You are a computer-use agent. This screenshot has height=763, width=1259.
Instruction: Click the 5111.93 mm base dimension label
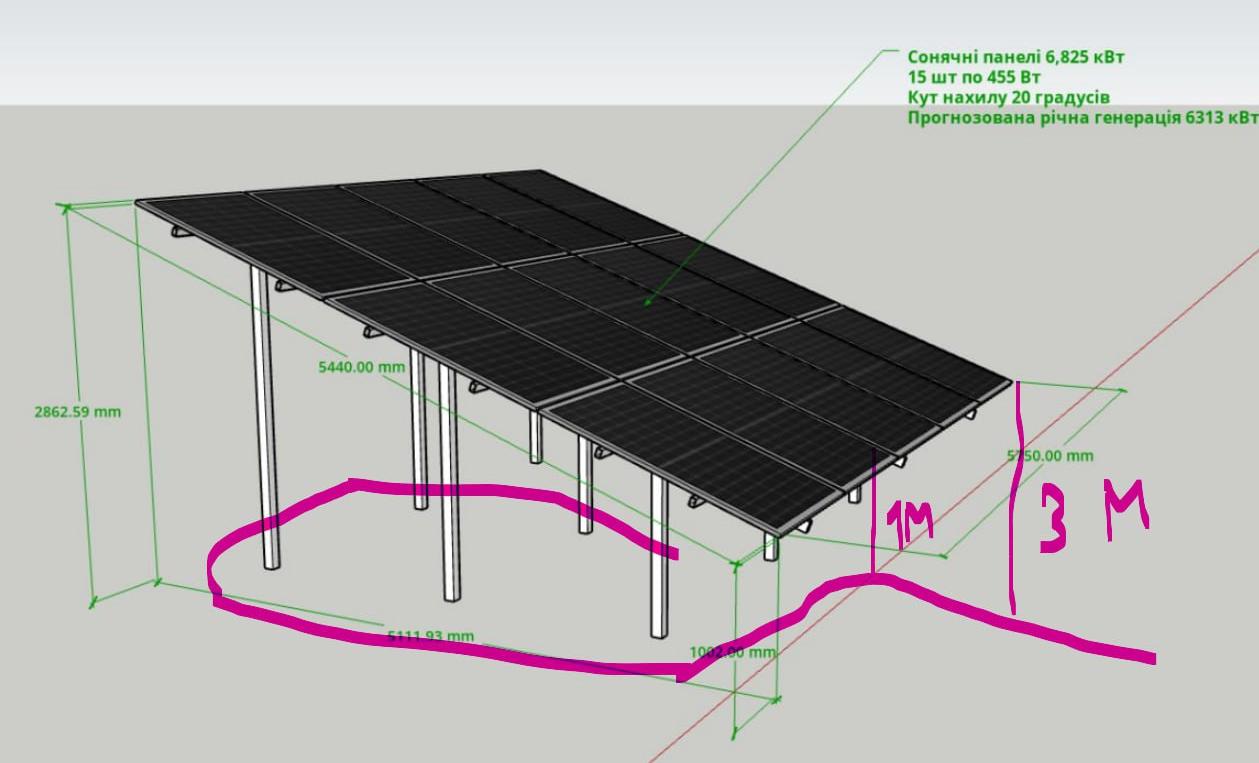430,636
